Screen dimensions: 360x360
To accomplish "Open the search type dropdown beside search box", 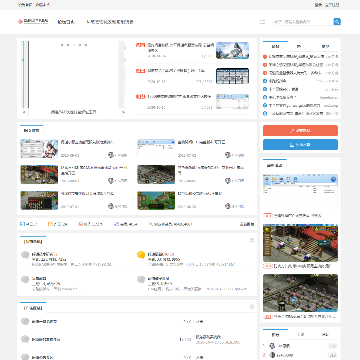I will (278, 22).
